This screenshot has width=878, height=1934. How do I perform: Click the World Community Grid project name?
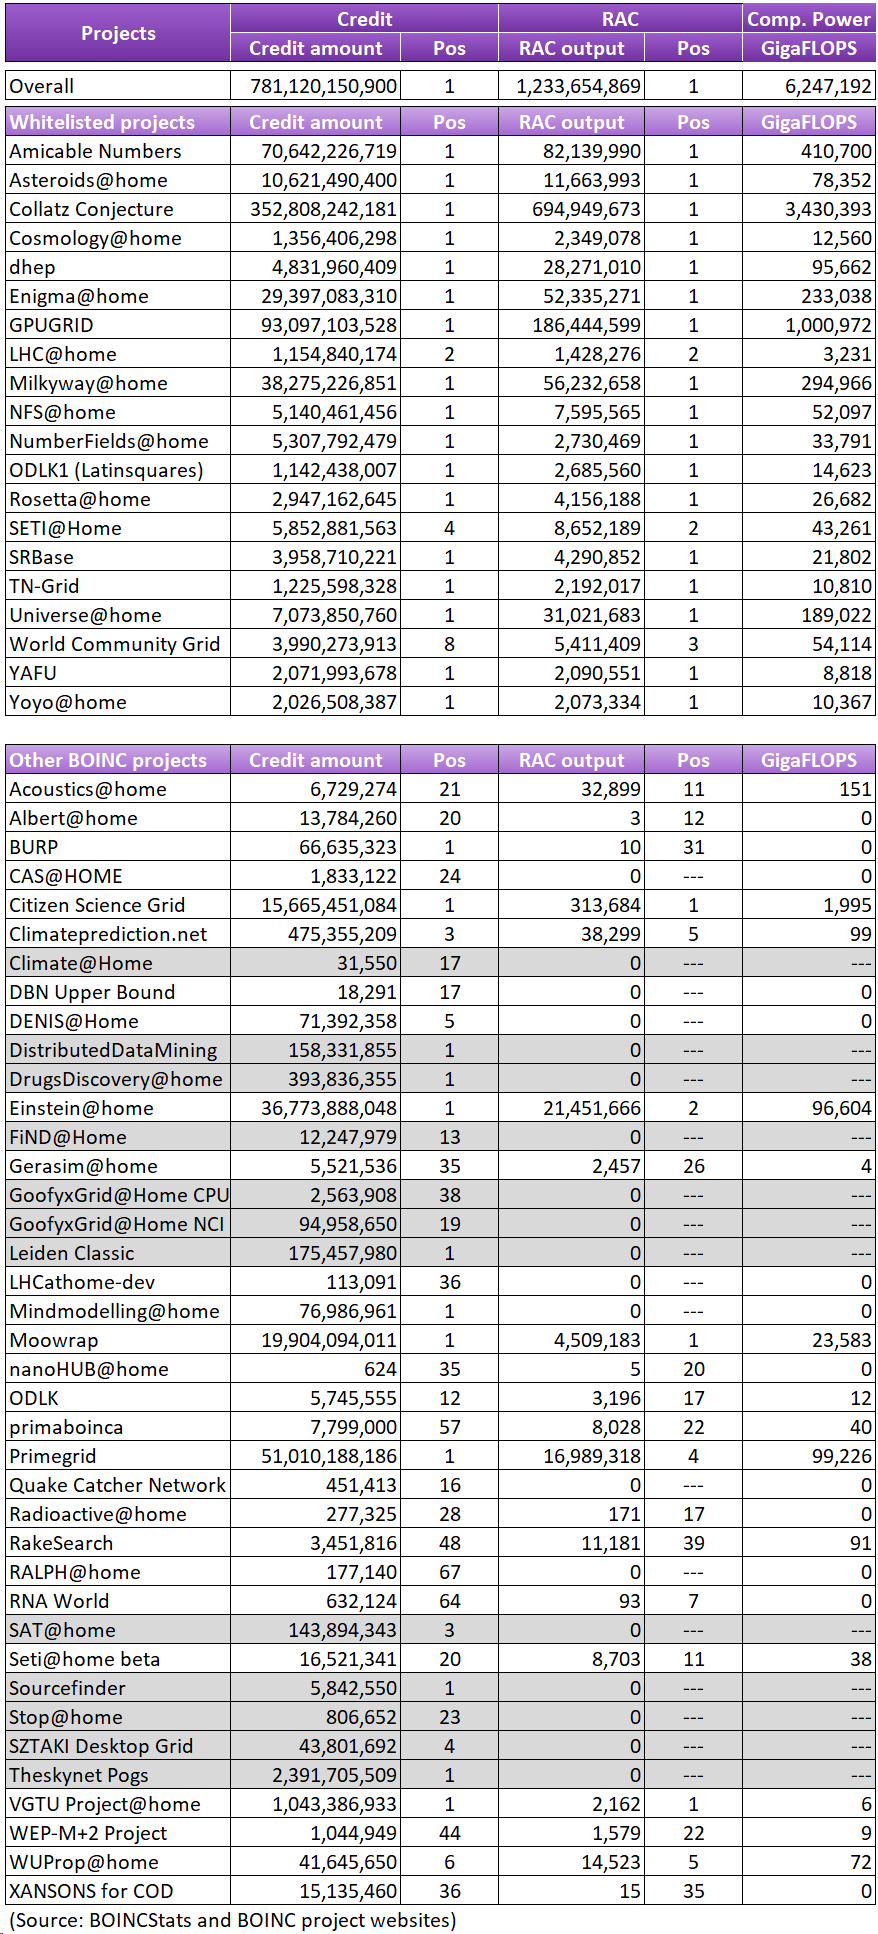pyautogui.click(x=115, y=644)
